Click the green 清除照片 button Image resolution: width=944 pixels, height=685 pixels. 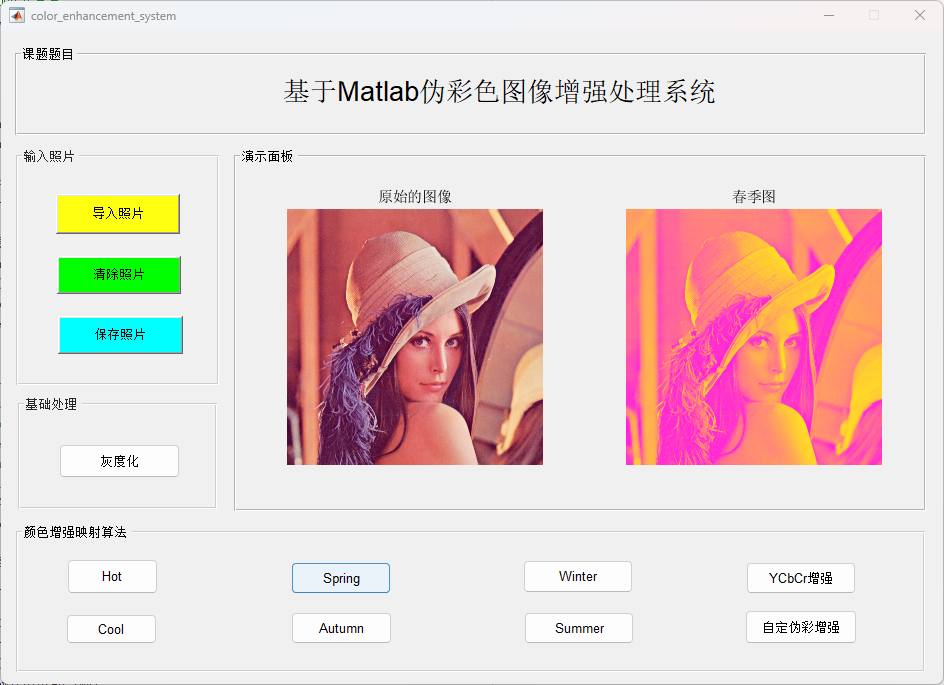[119, 275]
